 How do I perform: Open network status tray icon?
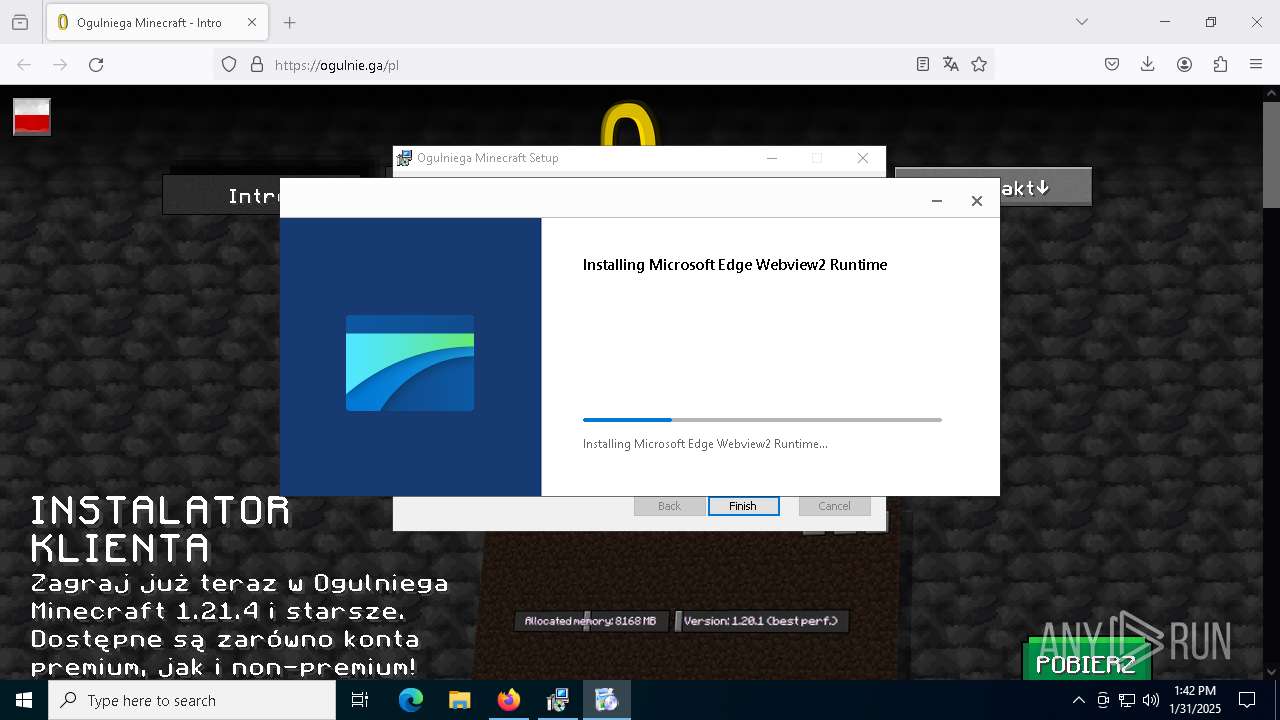(1127, 700)
